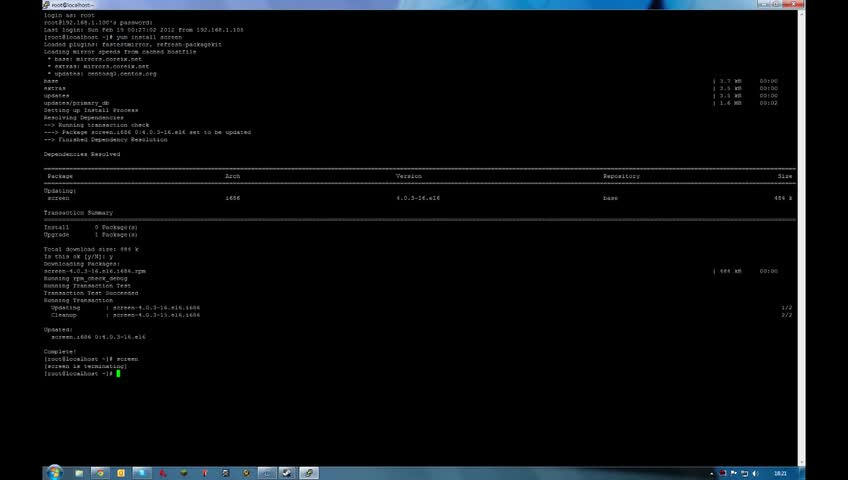
Task: Click the 'Resolving Dependencies' line
Action: click(84, 117)
